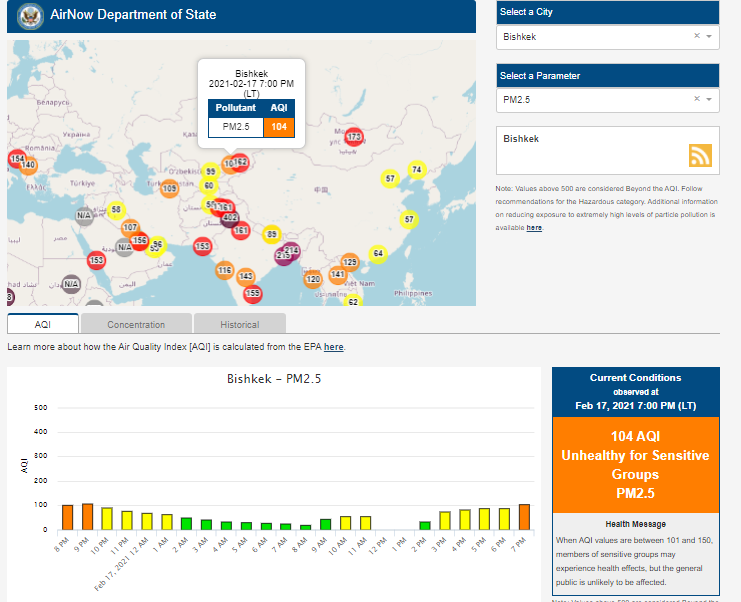Select the orange 109 AQI map marker

point(170,188)
